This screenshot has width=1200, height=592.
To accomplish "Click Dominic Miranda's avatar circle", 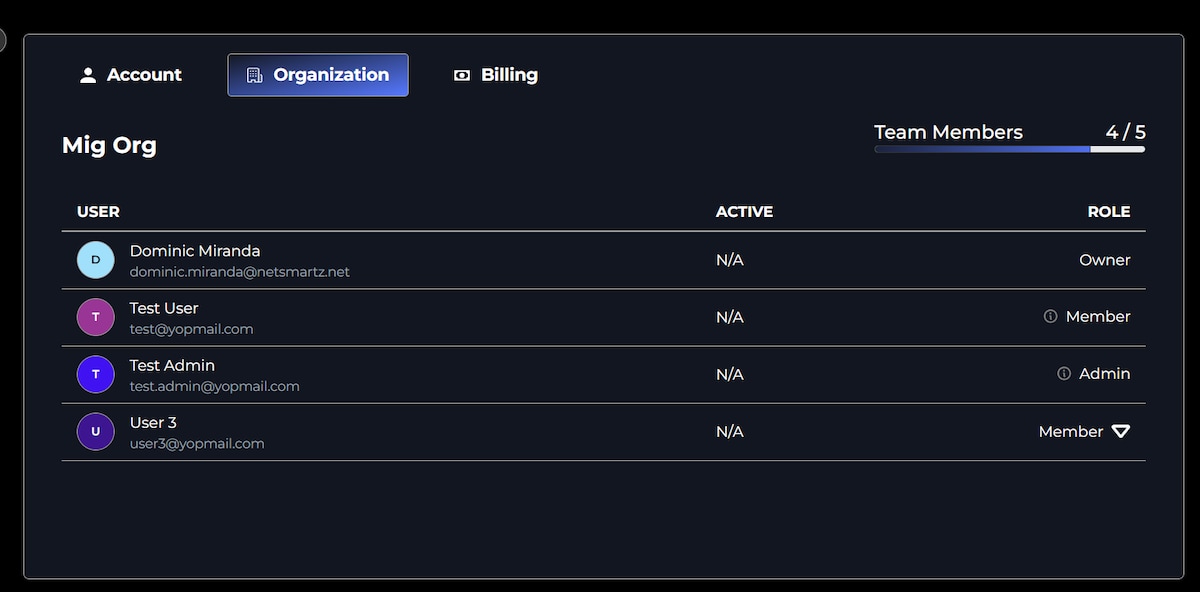I will (x=96, y=260).
